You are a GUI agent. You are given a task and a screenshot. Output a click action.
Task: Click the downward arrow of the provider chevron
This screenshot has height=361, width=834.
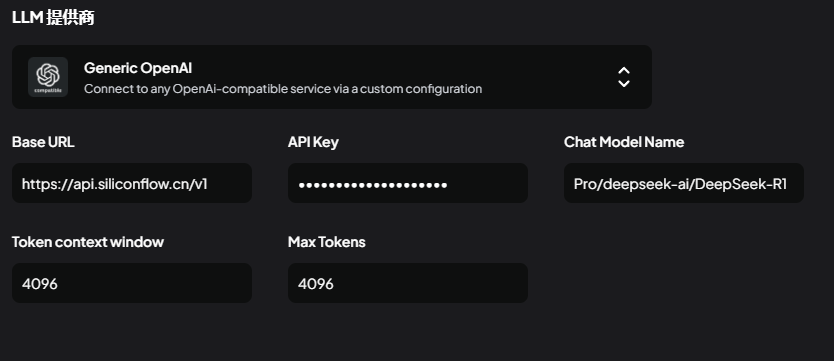[x=623, y=83]
